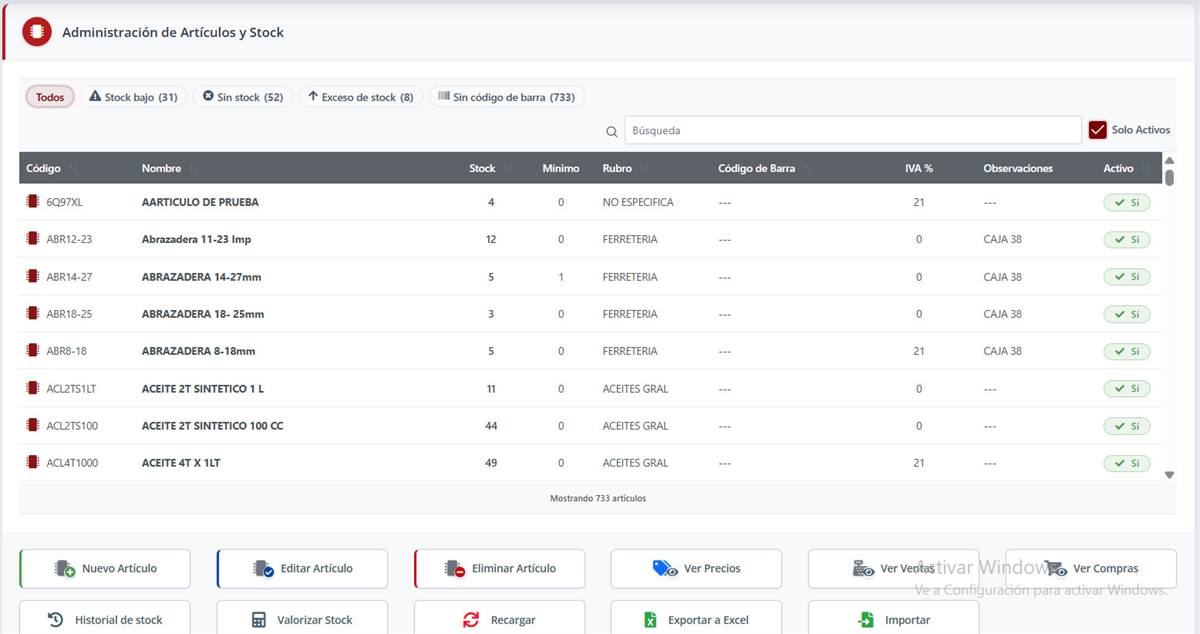Click the Editar Artículo button
This screenshot has height=634, width=1200.
tap(302, 568)
